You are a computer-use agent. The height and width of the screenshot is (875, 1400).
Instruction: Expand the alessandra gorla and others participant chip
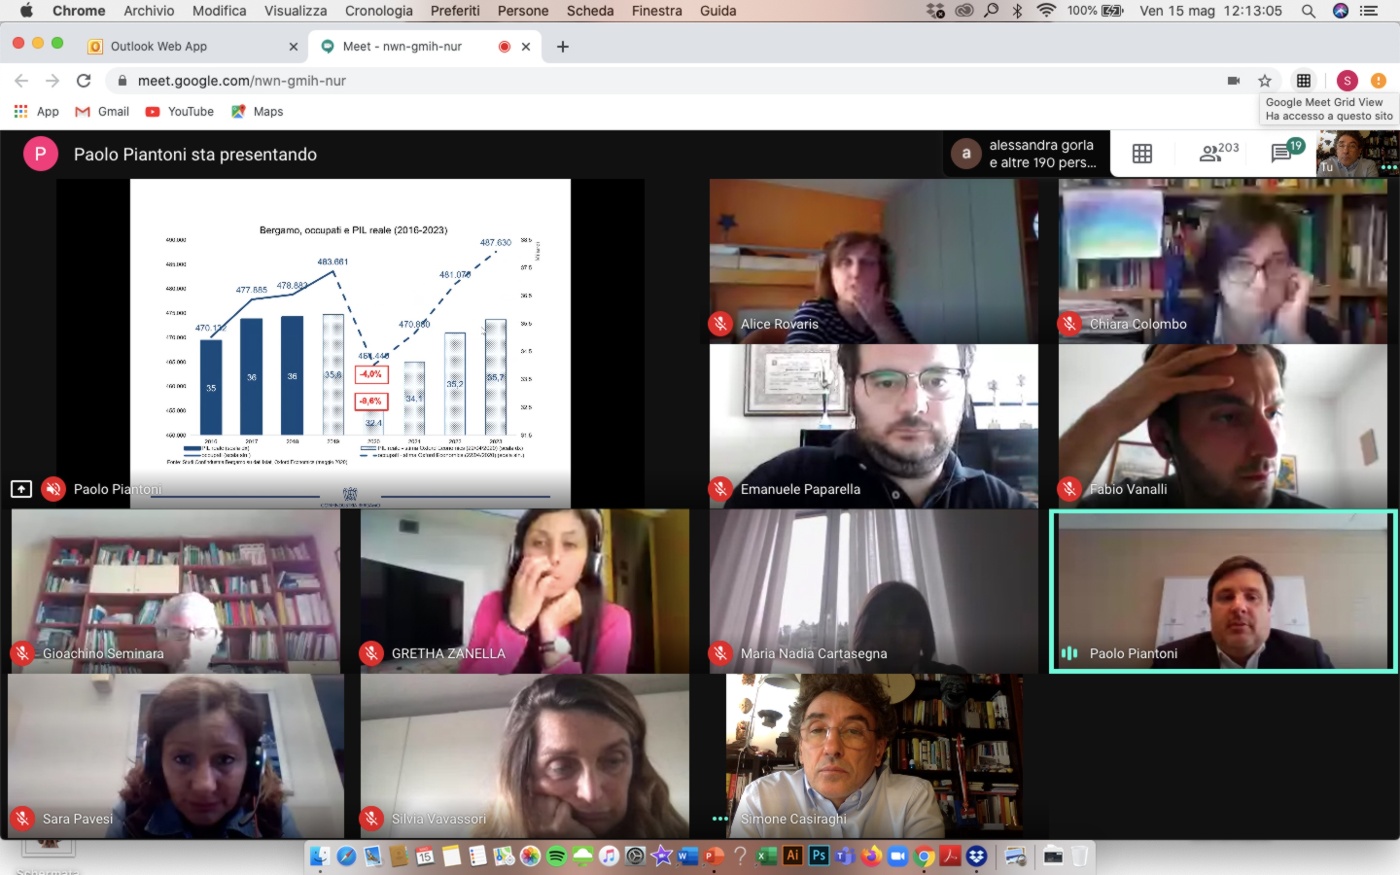[x=1025, y=153]
